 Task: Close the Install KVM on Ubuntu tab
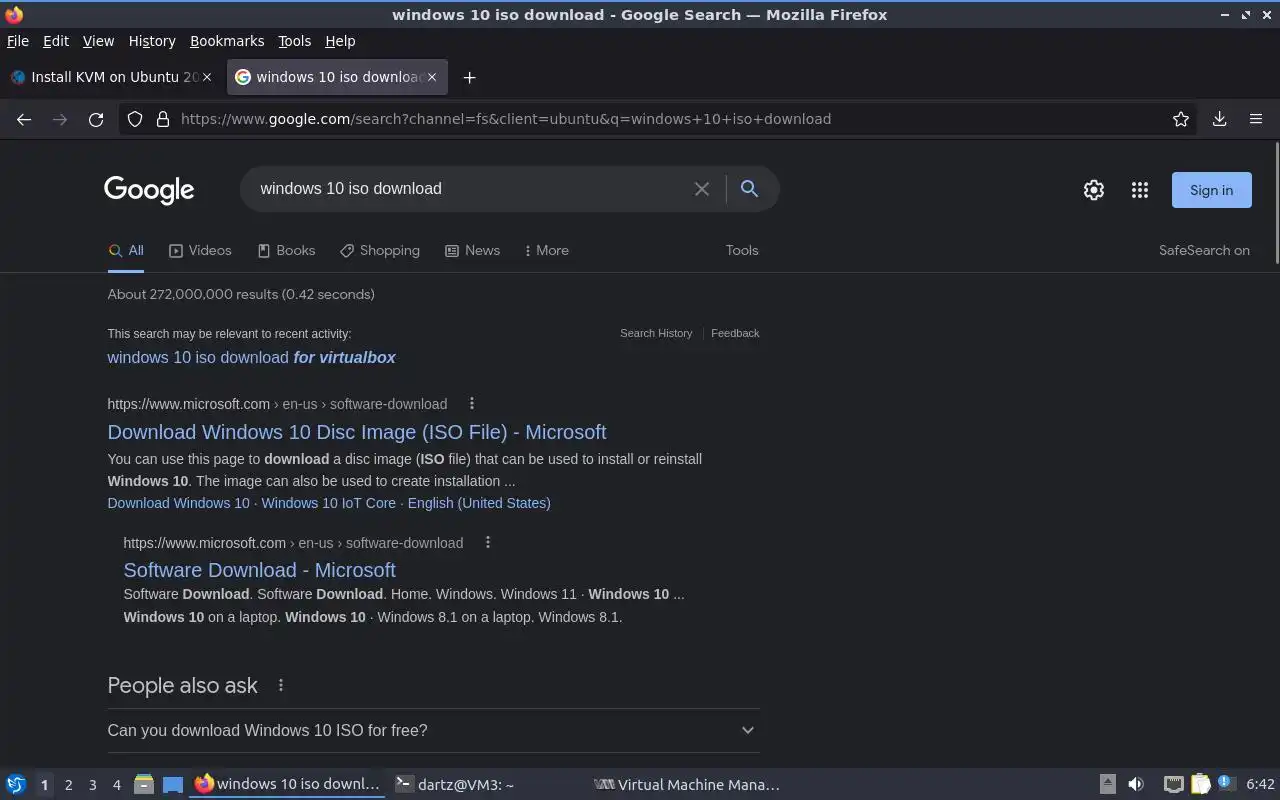[x=207, y=77]
